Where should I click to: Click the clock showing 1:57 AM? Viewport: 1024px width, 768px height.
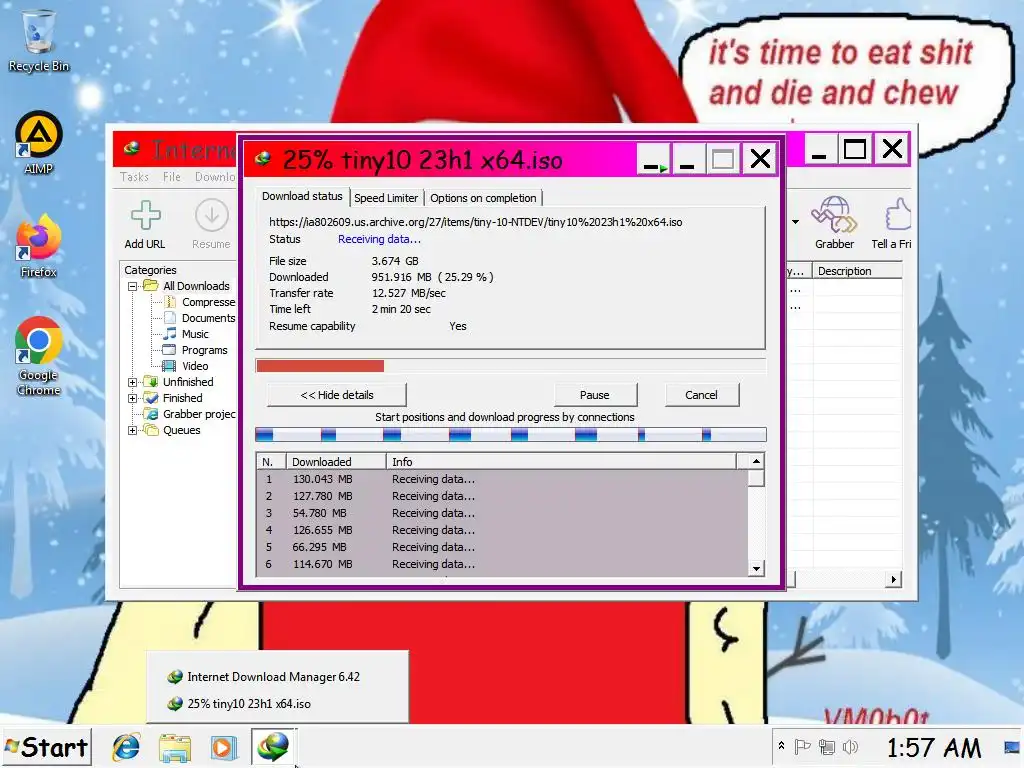pyautogui.click(x=933, y=748)
